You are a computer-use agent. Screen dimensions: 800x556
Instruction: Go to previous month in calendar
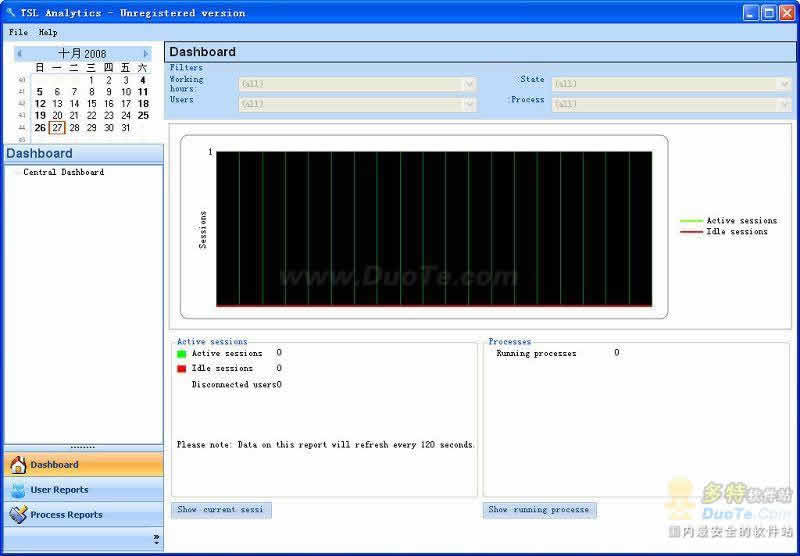click(x=20, y=54)
